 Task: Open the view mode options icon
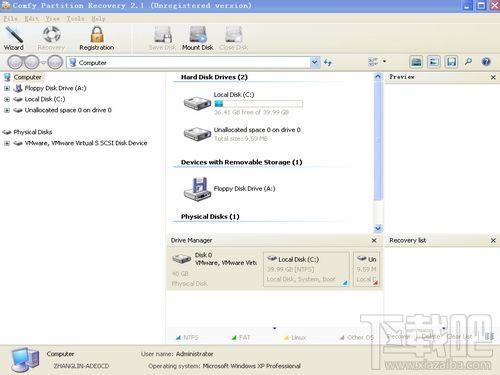coord(373,62)
